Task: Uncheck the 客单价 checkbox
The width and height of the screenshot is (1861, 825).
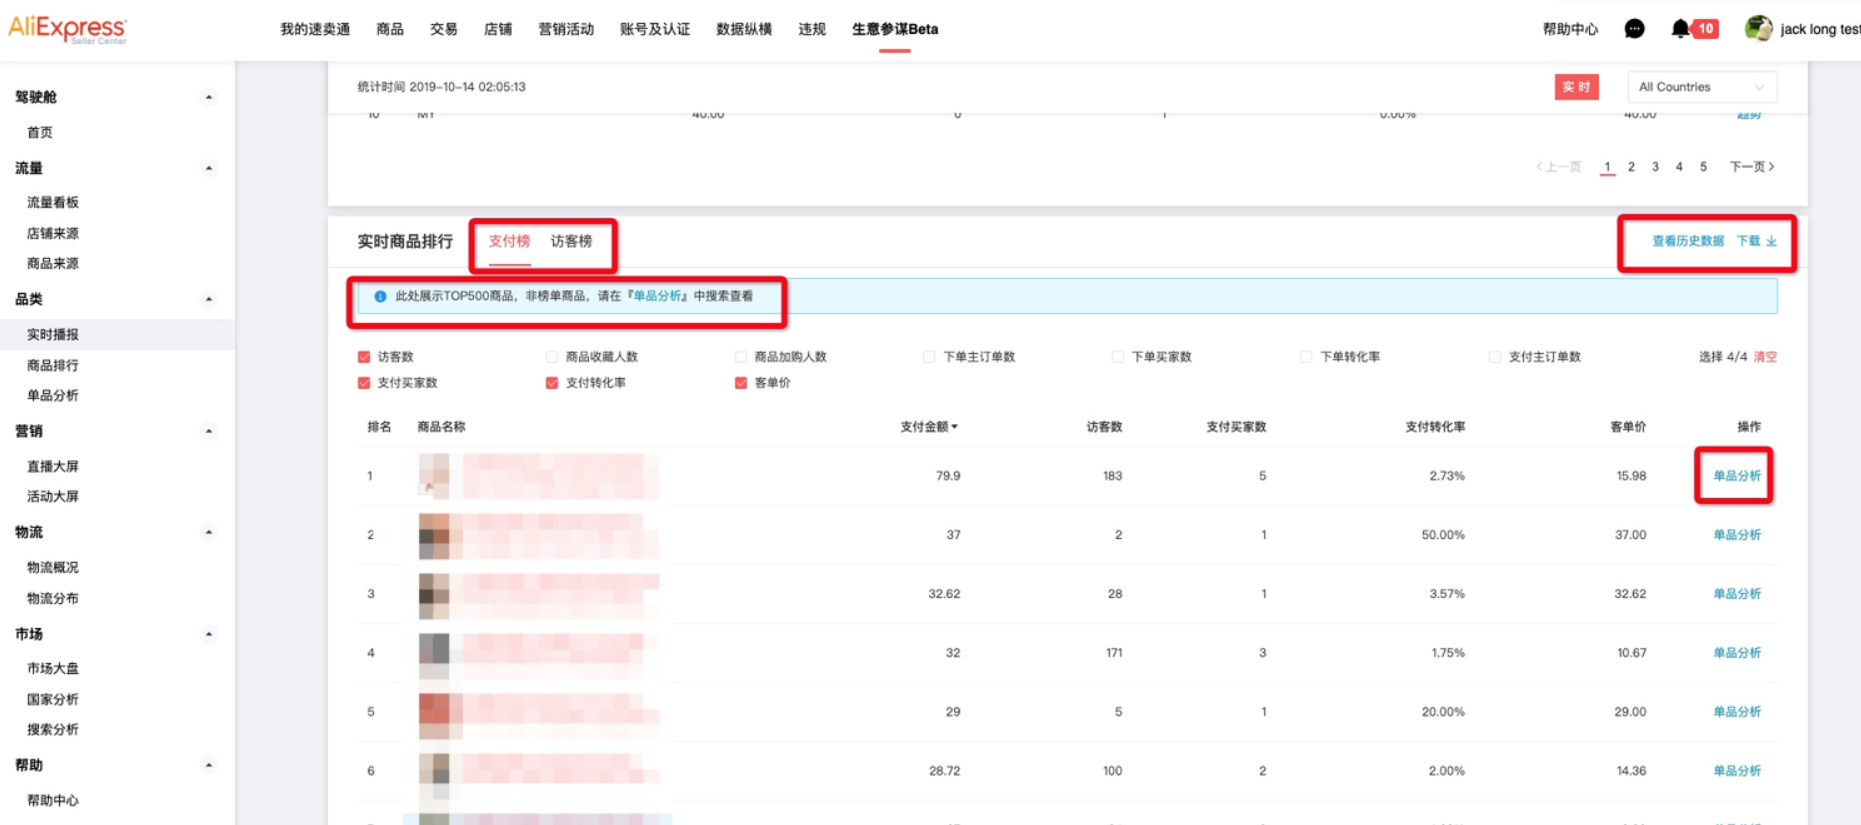Action: (x=741, y=383)
